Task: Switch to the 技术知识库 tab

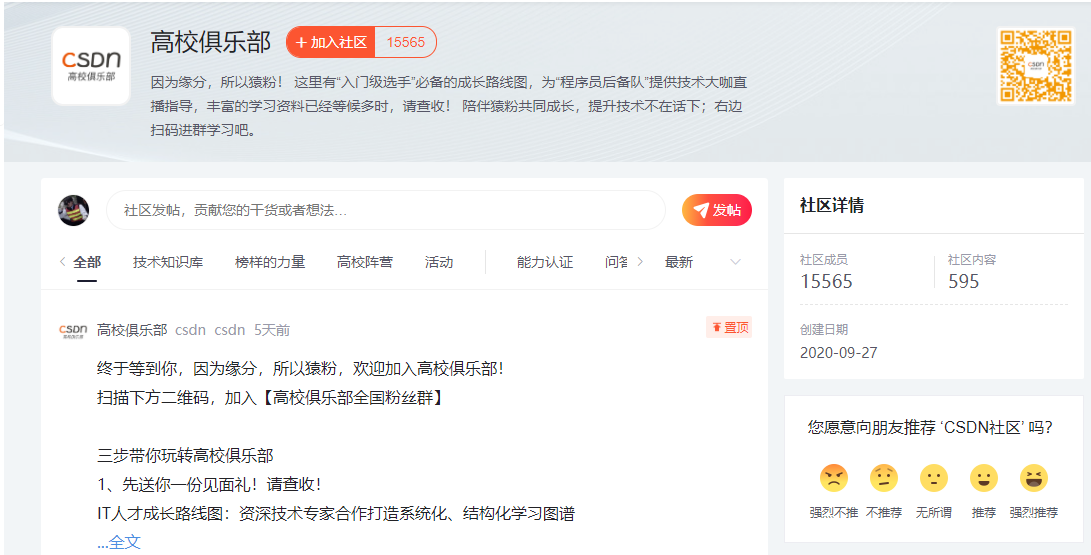Action: 168,262
